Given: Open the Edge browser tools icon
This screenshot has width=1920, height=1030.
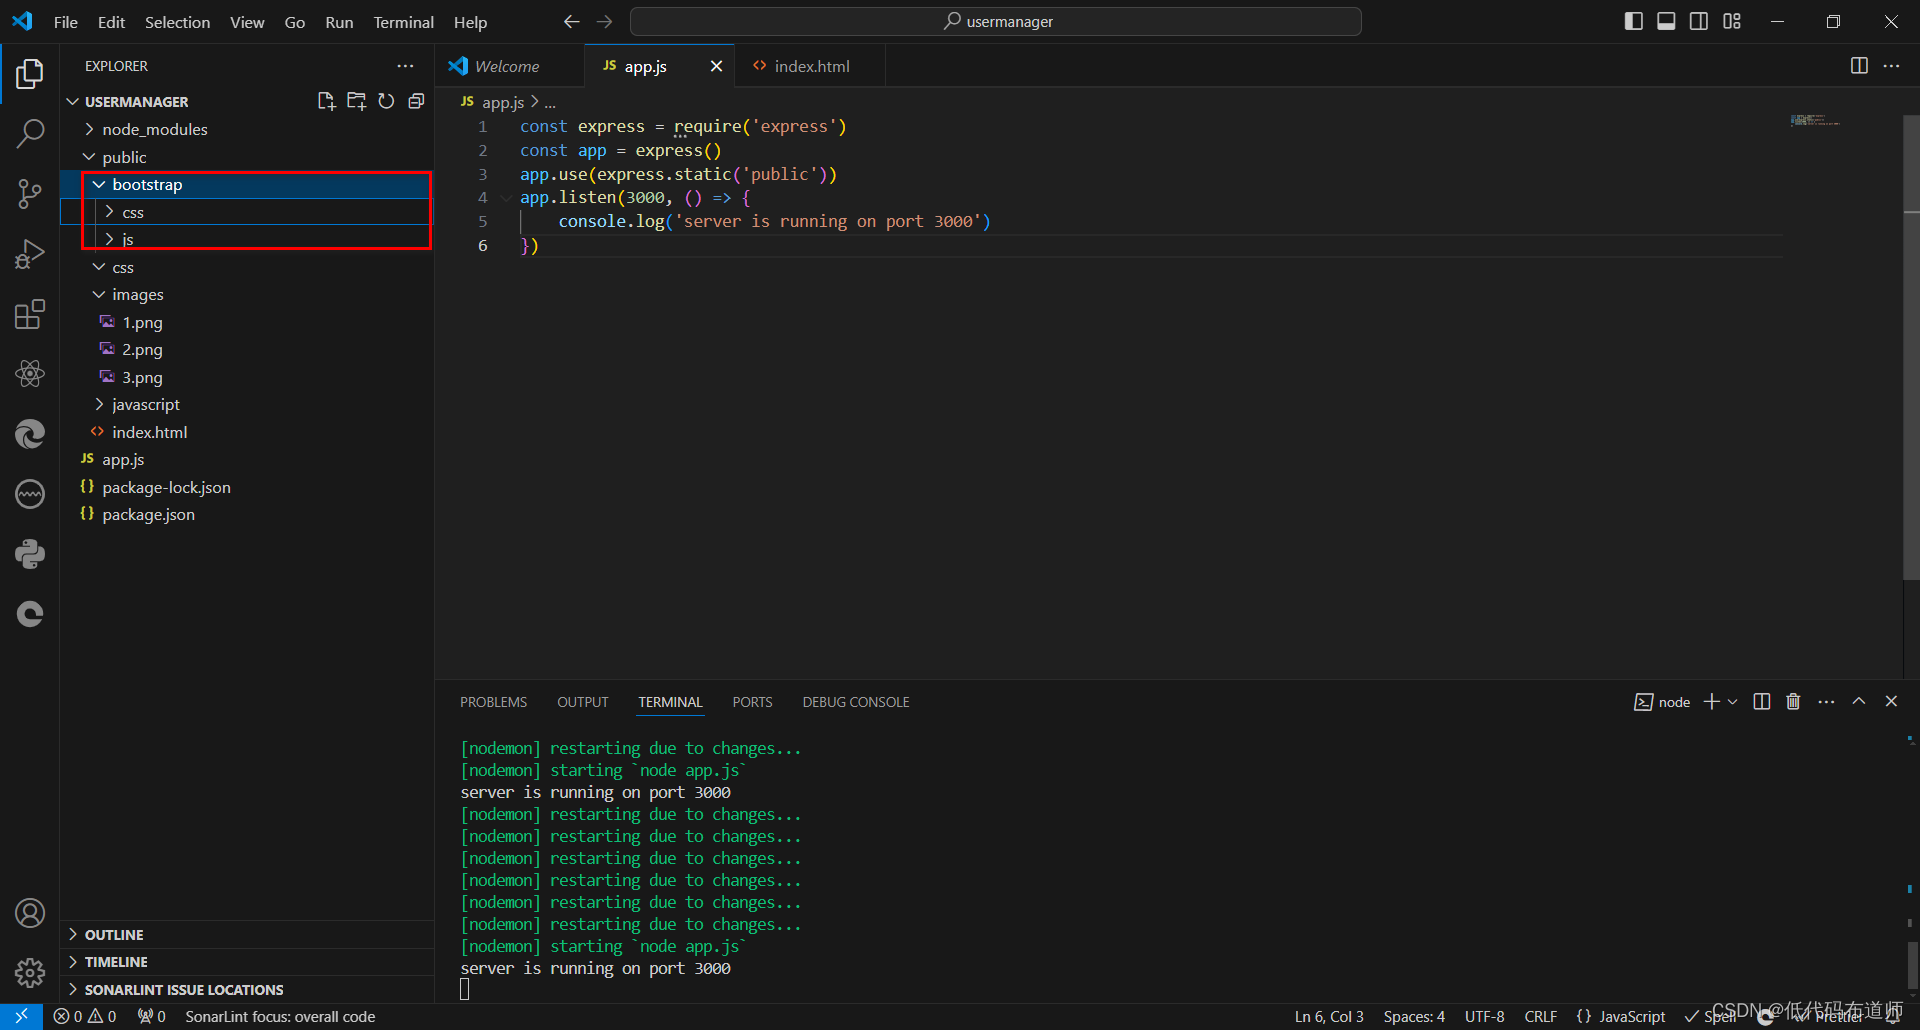Looking at the screenshot, I should (x=30, y=434).
